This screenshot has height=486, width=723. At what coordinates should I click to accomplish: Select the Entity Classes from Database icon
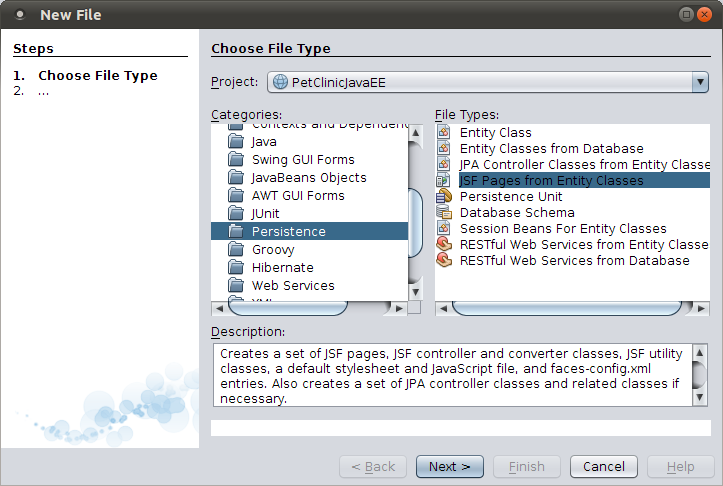[444, 149]
